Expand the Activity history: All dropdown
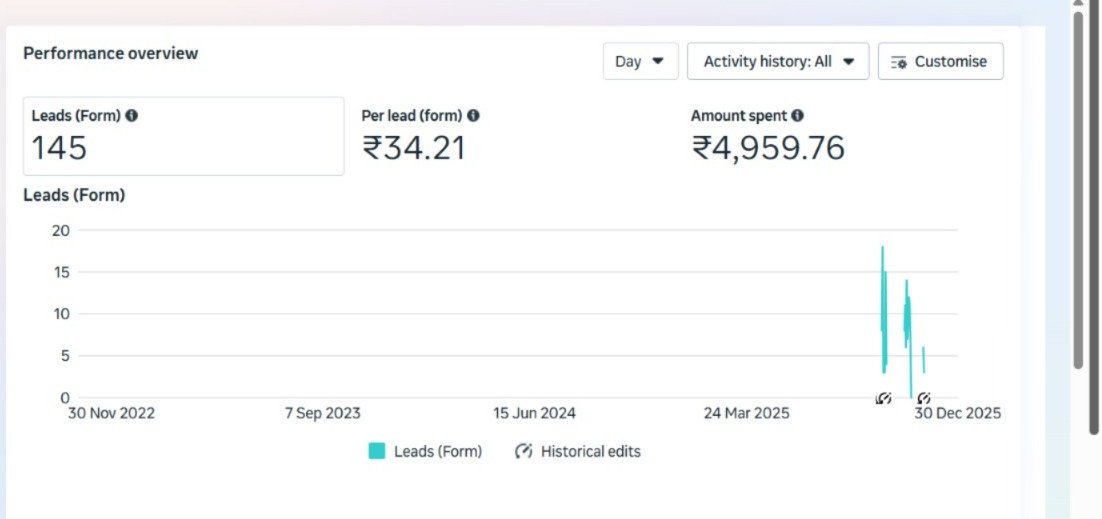The image size is (1102, 519). pyautogui.click(x=778, y=61)
